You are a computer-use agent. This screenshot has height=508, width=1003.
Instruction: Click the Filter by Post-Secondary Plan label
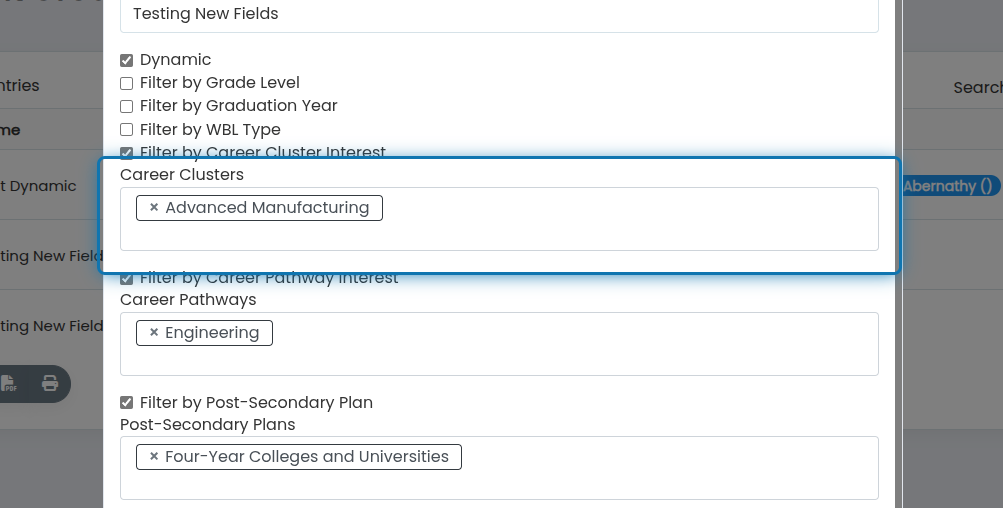tap(256, 402)
